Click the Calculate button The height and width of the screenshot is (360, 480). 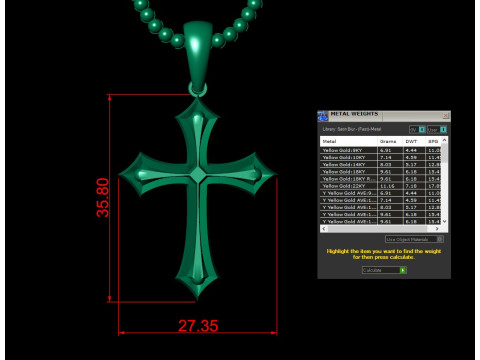[384, 270]
